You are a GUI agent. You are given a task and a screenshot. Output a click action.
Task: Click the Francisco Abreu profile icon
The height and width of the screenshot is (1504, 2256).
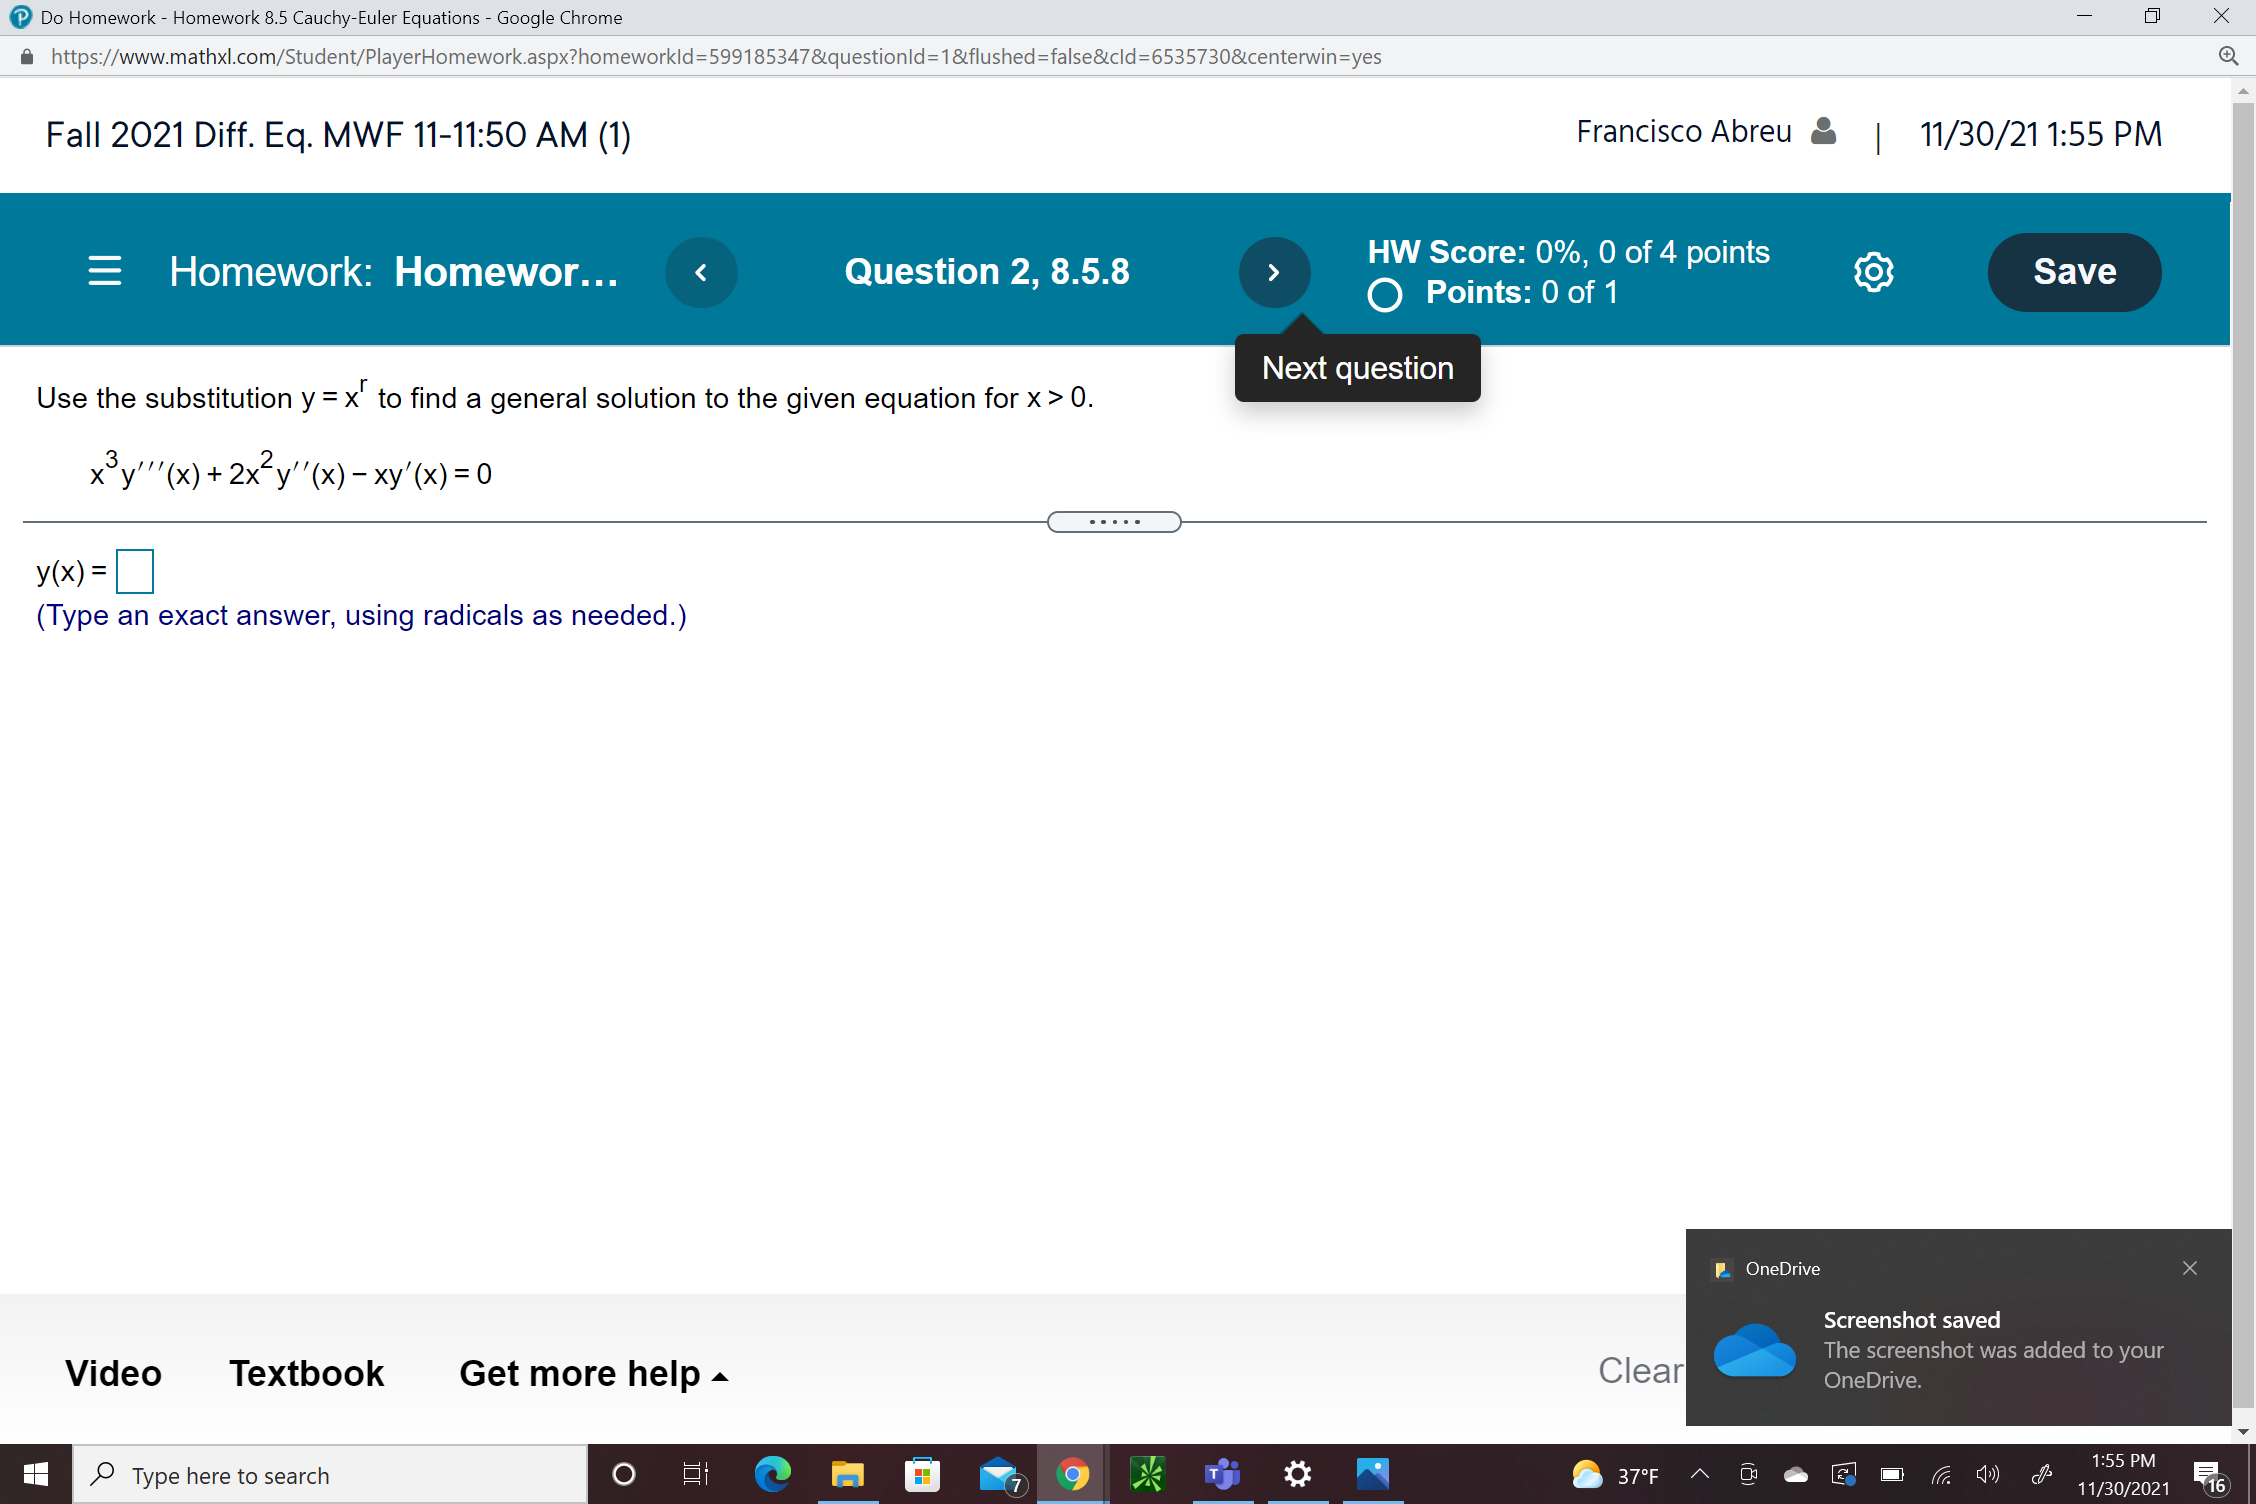coord(1822,130)
